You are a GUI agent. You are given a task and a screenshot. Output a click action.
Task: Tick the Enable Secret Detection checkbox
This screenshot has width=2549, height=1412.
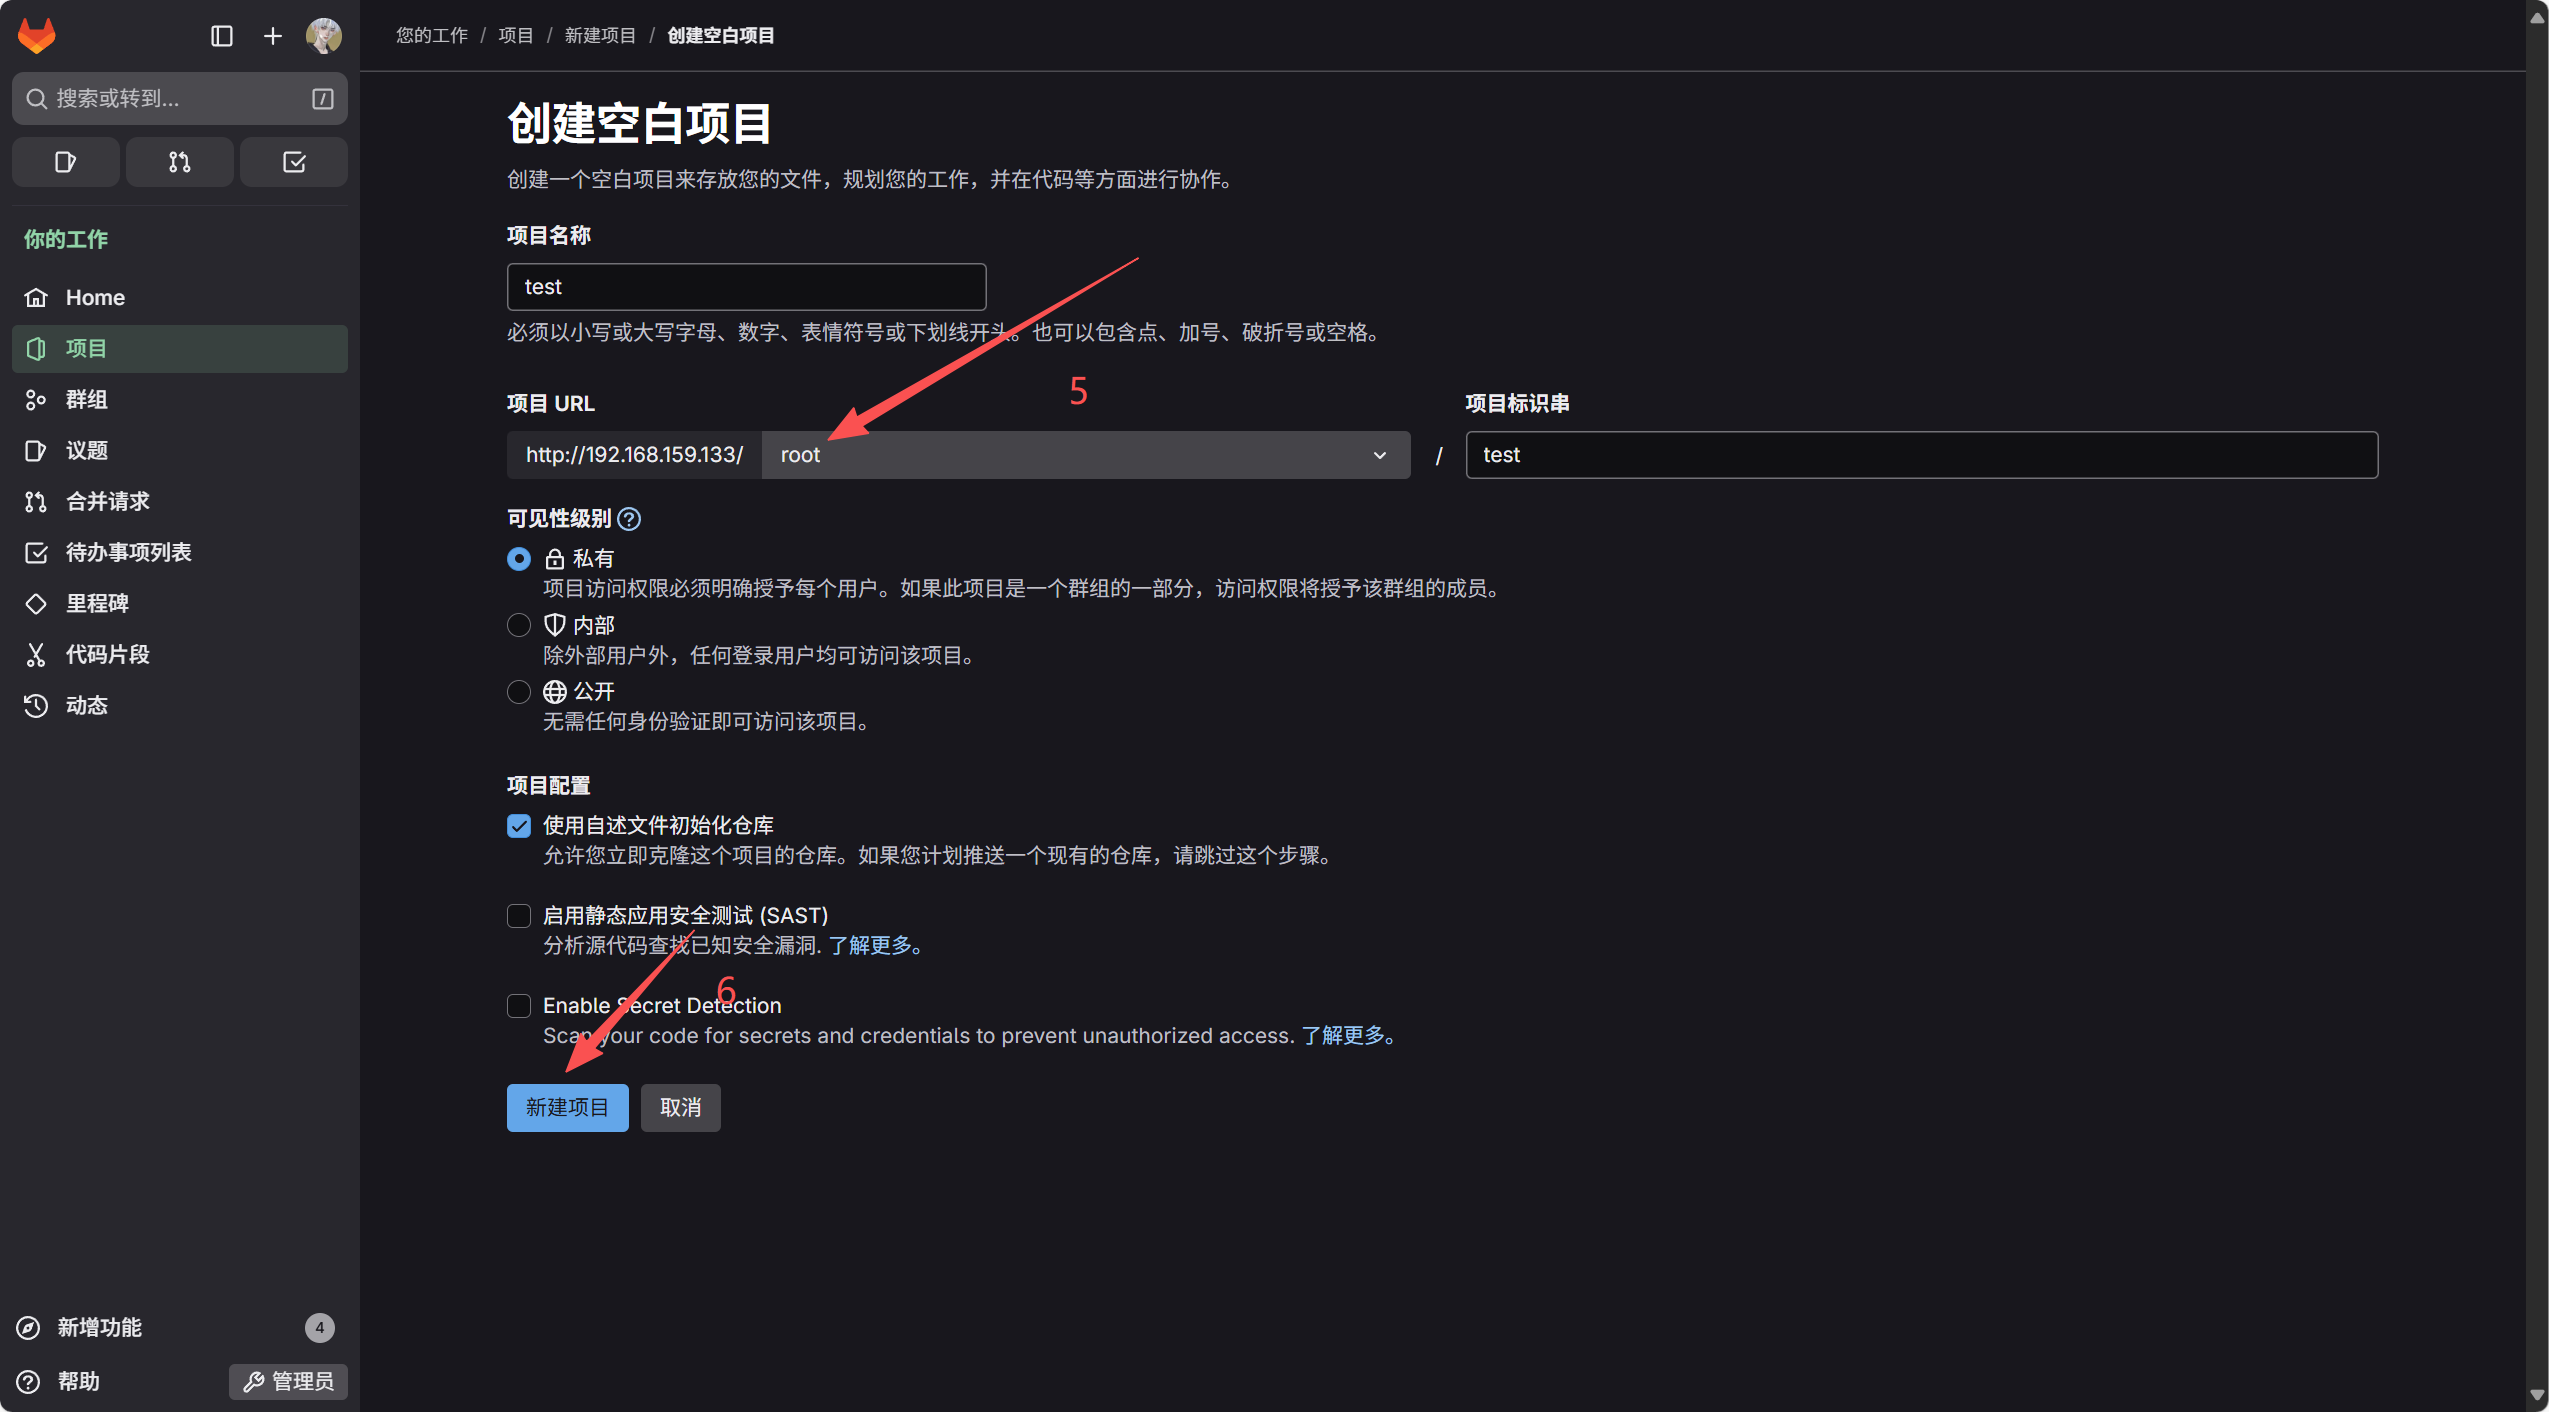(518, 1006)
